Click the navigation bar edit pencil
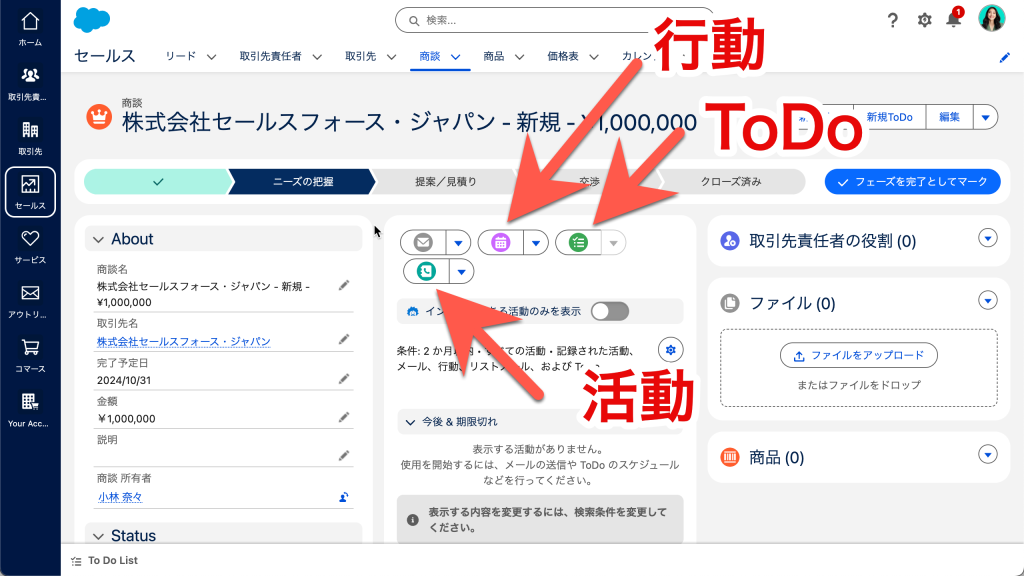Image resolution: width=1024 pixels, height=576 pixels. [x=1004, y=57]
